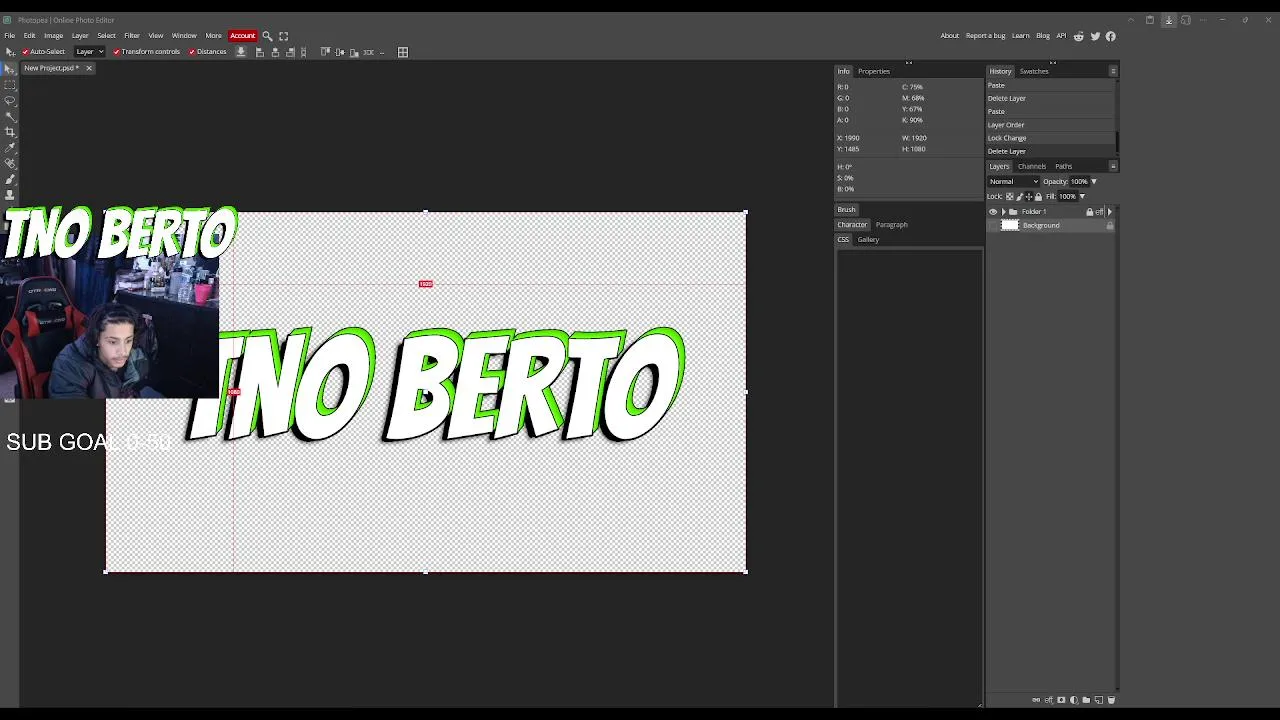
Task: Open the History panel options menu
Action: pyautogui.click(x=1113, y=71)
